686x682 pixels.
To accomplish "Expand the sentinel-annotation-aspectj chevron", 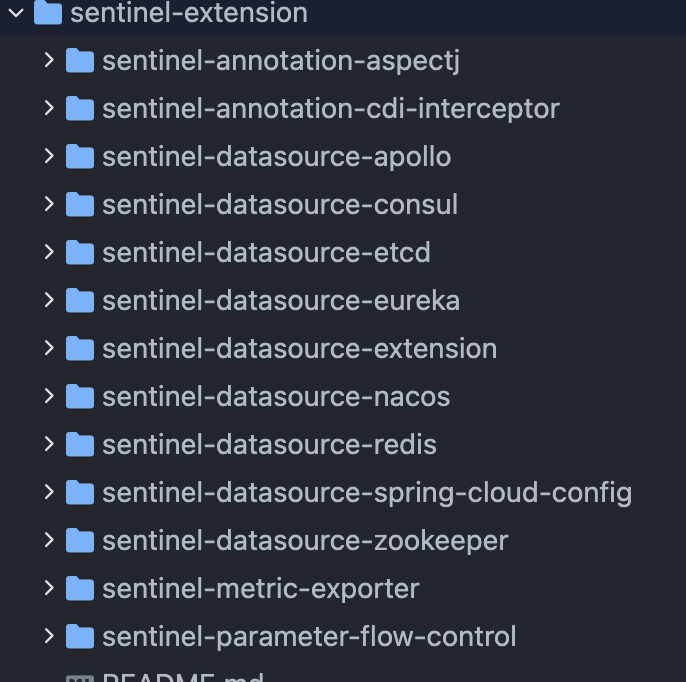I will 49,60.
